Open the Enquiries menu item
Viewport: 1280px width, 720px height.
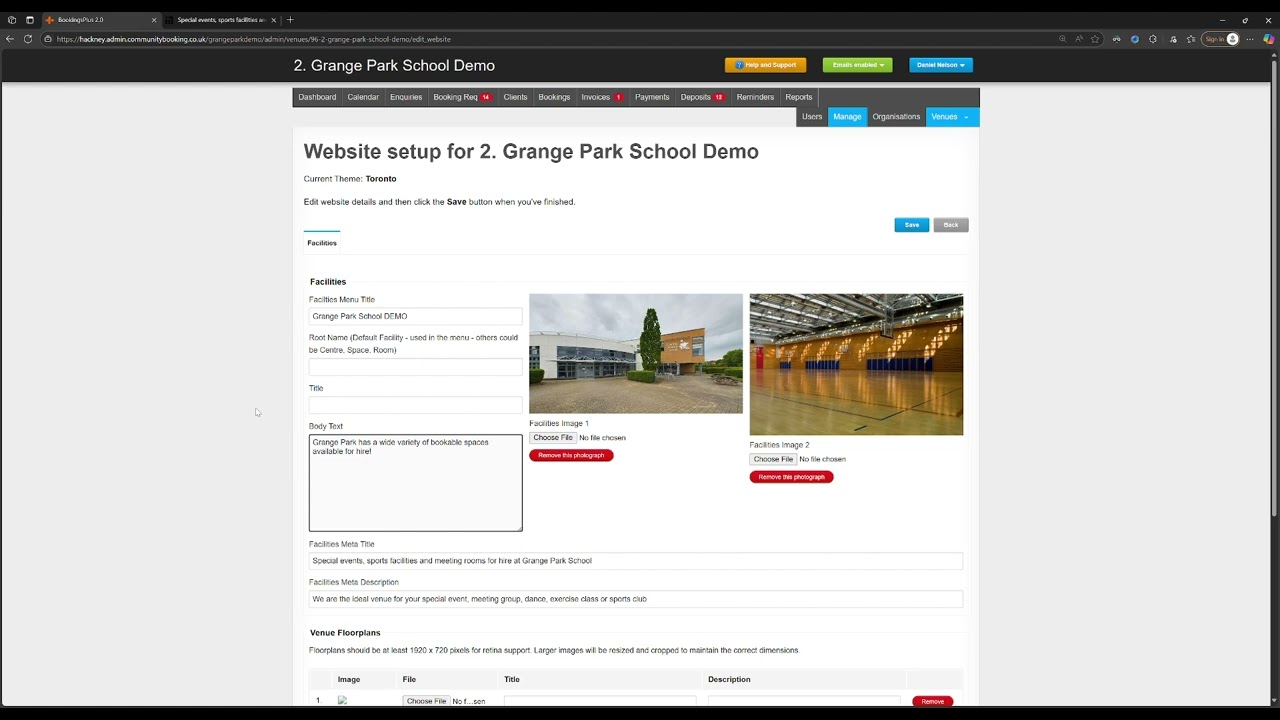point(406,97)
